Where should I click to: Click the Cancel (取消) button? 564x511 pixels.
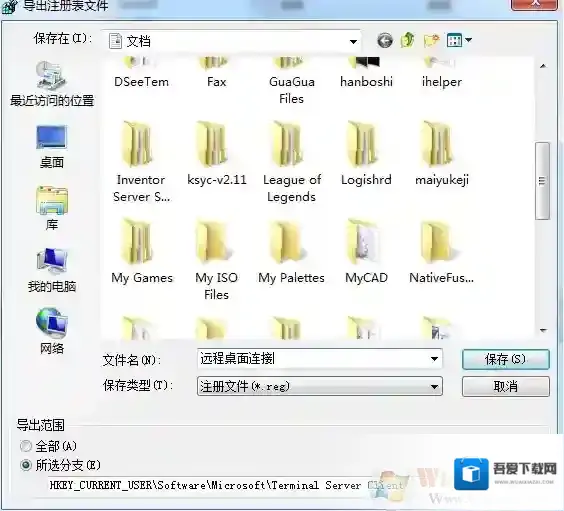tap(505, 387)
